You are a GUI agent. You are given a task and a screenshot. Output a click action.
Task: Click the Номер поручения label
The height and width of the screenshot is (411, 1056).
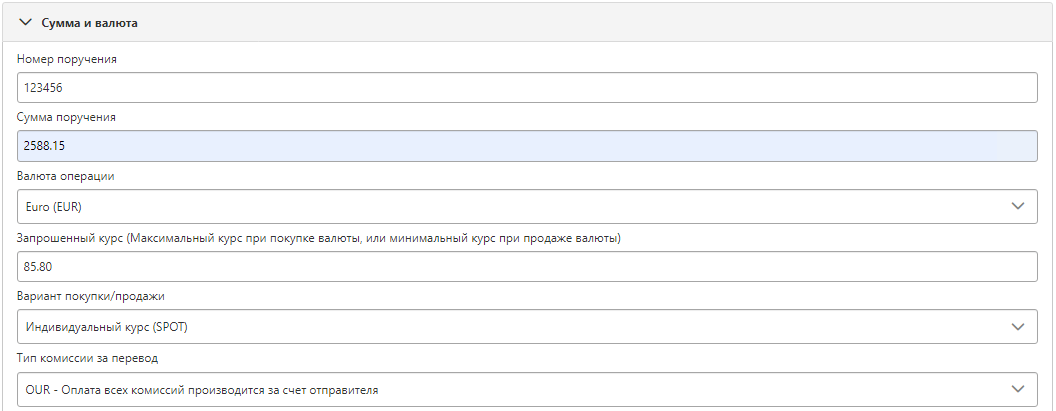(x=67, y=59)
